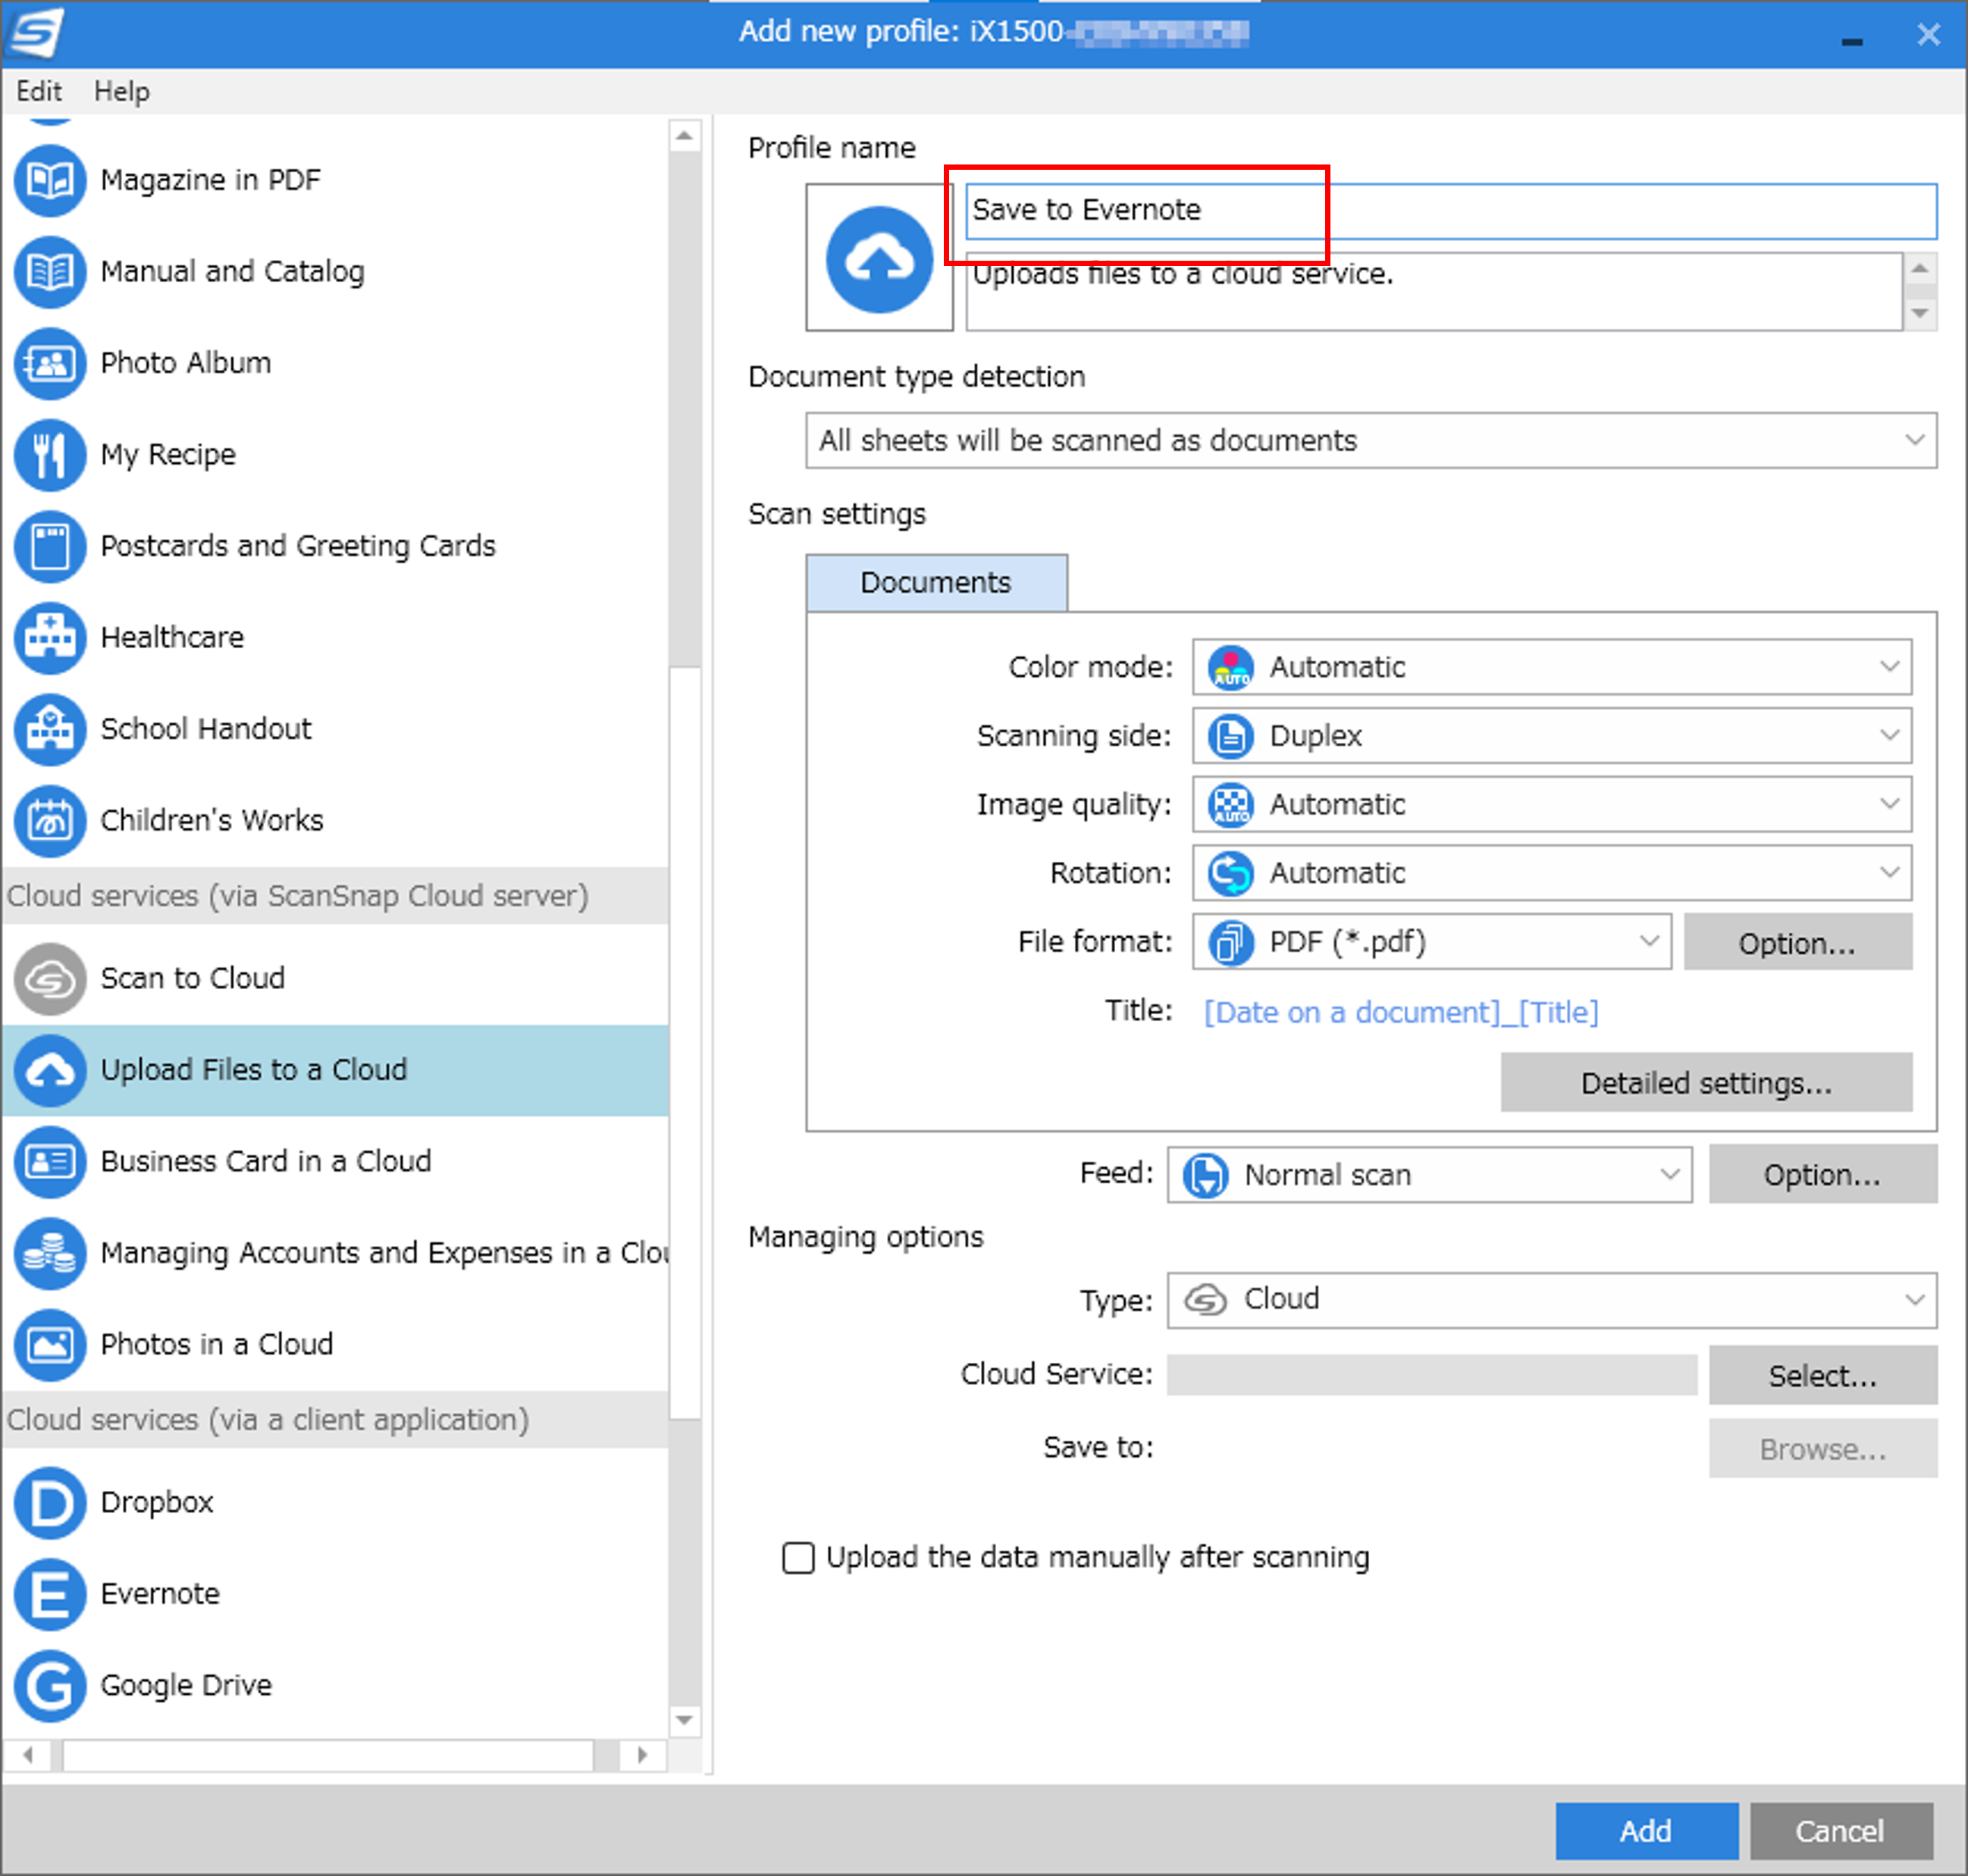Expand the File format dropdown arrow

(x=1649, y=942)
